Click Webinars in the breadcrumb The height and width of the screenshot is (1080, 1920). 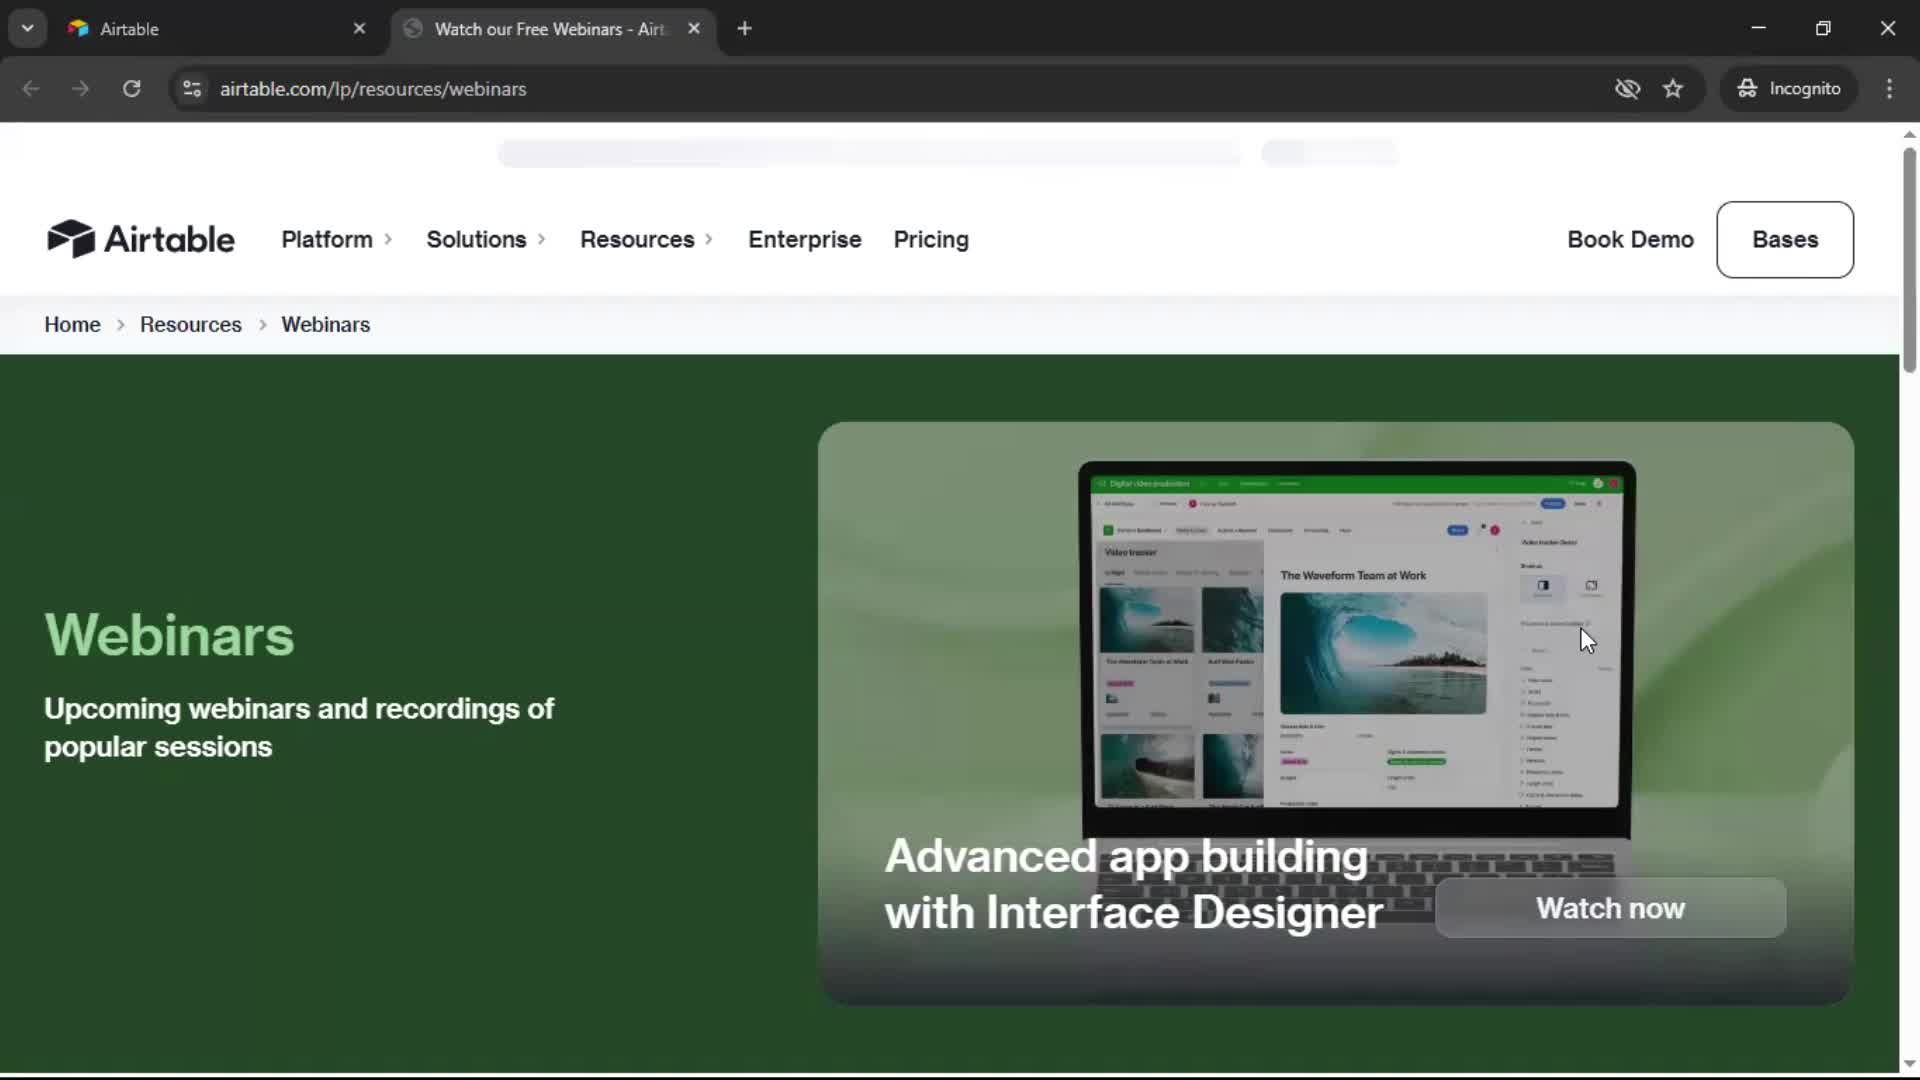[x=326, y=325]
